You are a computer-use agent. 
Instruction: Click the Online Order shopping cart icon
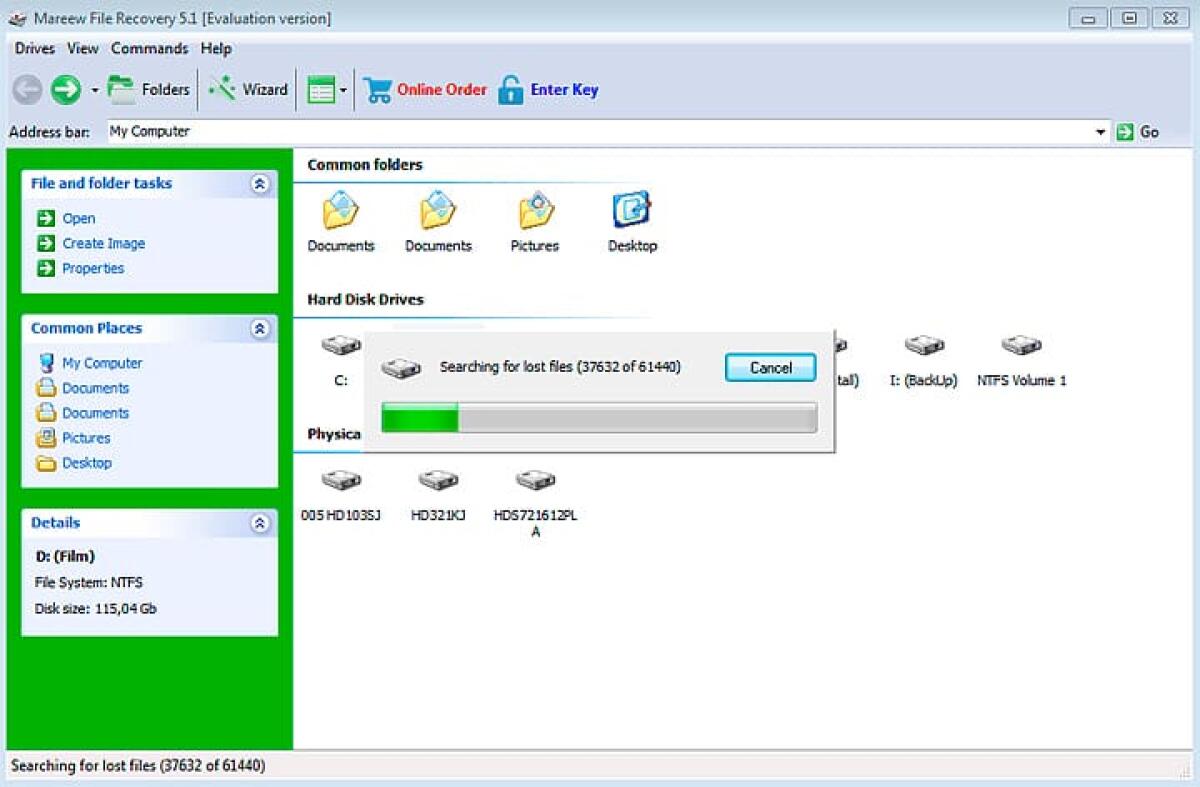point(378,89)
